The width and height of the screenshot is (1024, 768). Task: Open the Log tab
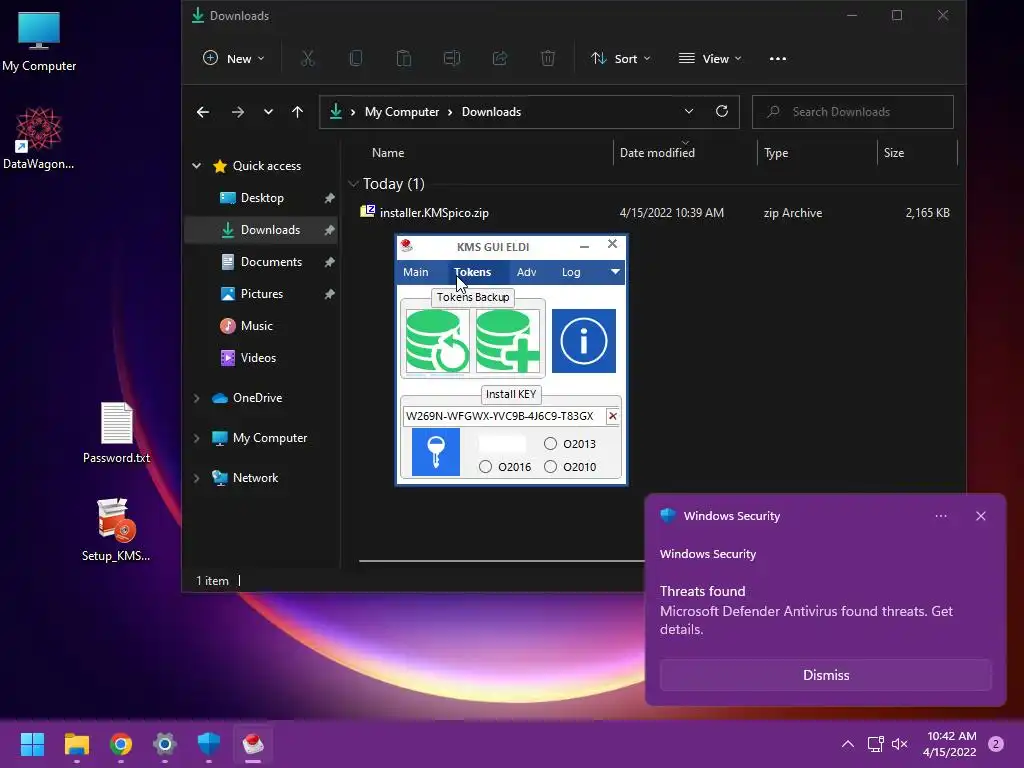[571, 272]
